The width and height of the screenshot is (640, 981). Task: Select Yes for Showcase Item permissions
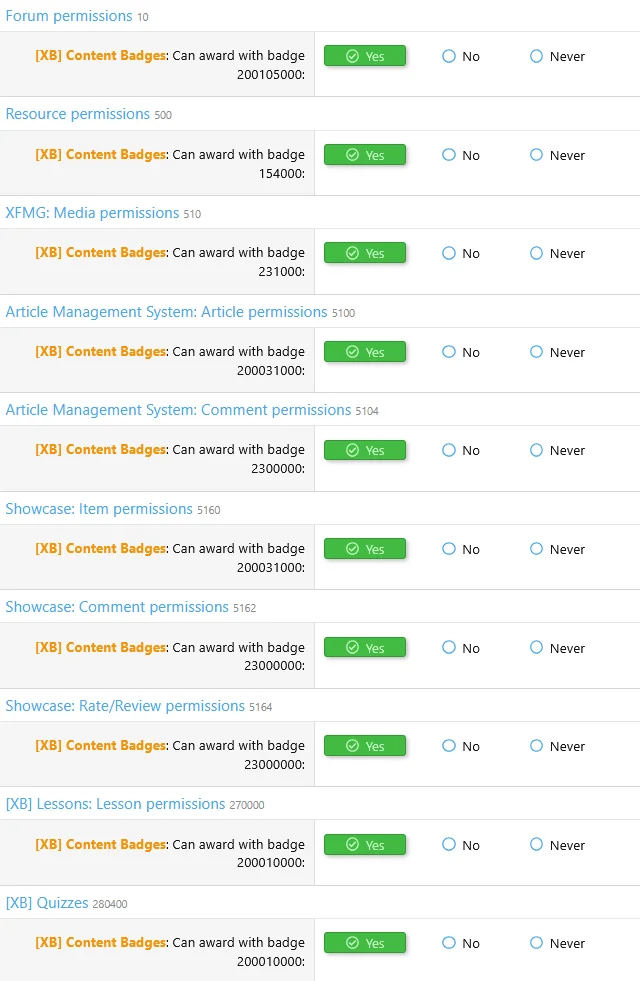click(365, 549)
